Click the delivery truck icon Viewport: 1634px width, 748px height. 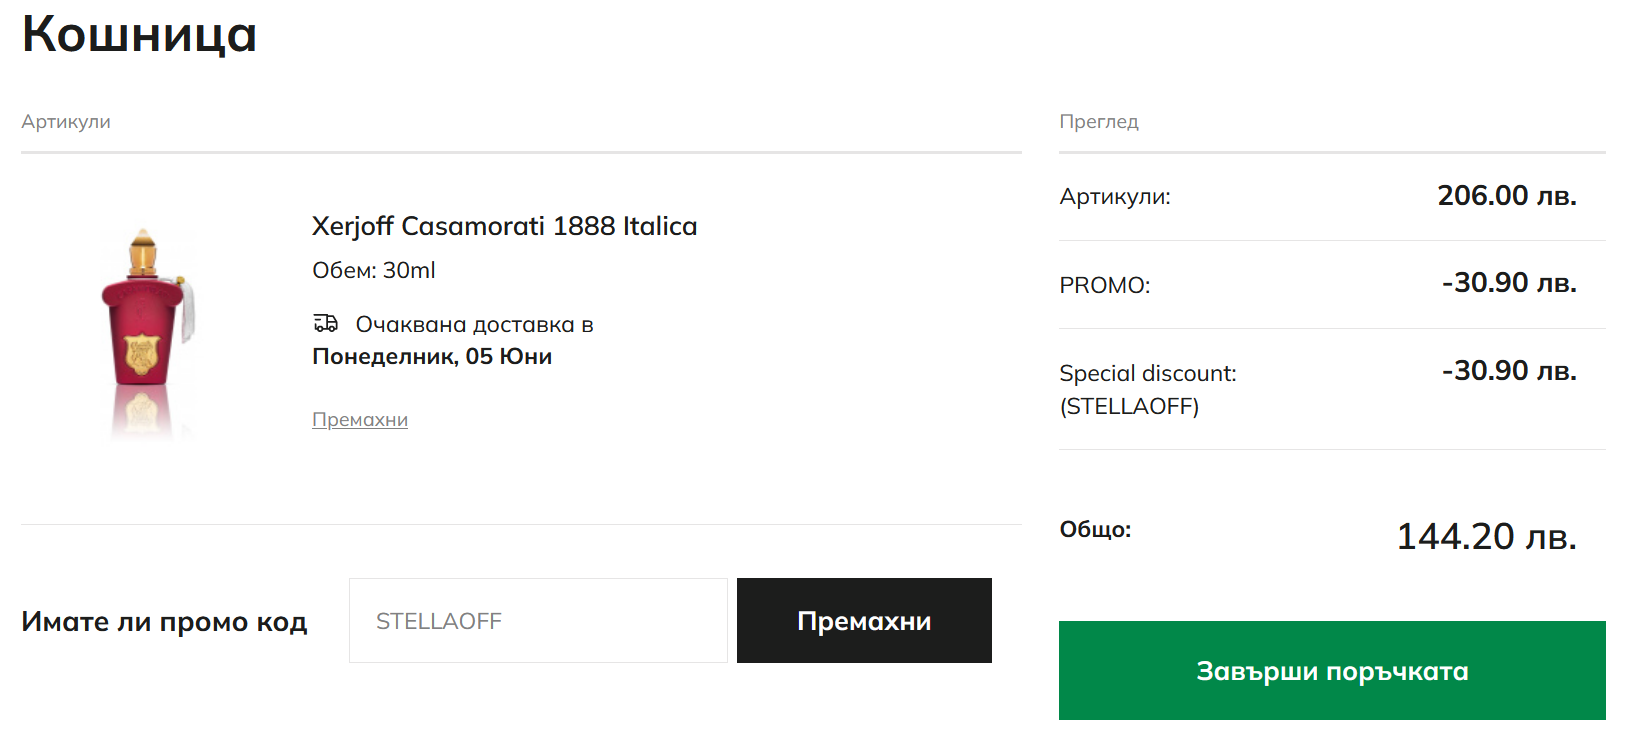pyautogui.click(x=326, y=323)
